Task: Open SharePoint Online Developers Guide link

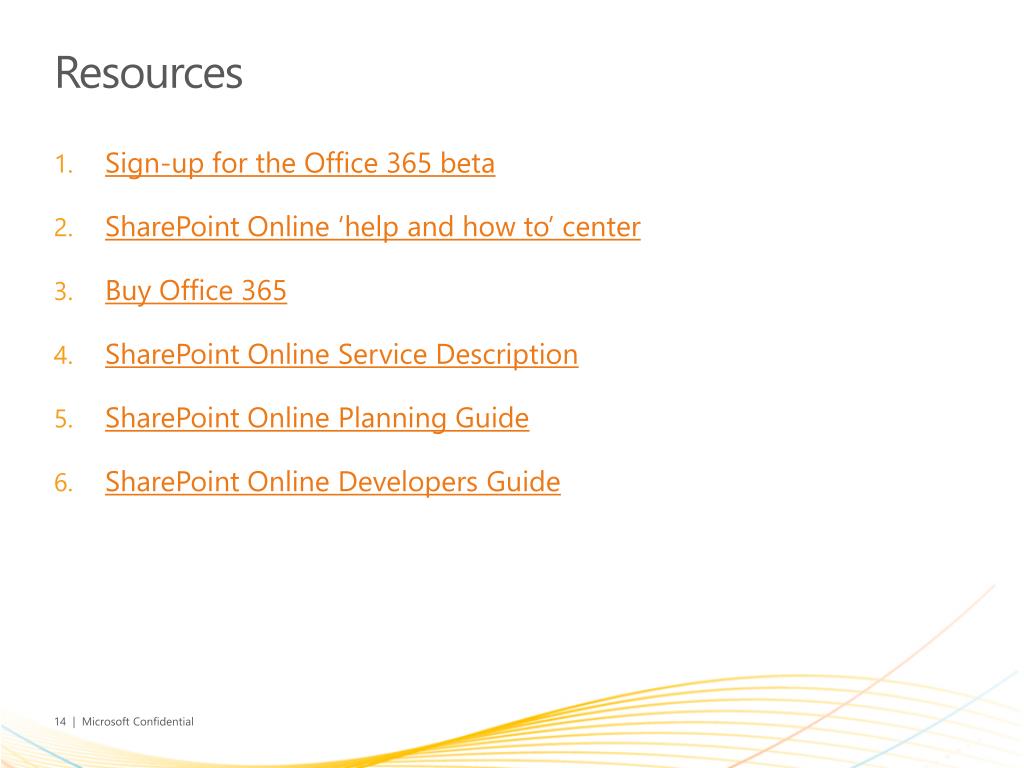Action: [x=332, y=482]
